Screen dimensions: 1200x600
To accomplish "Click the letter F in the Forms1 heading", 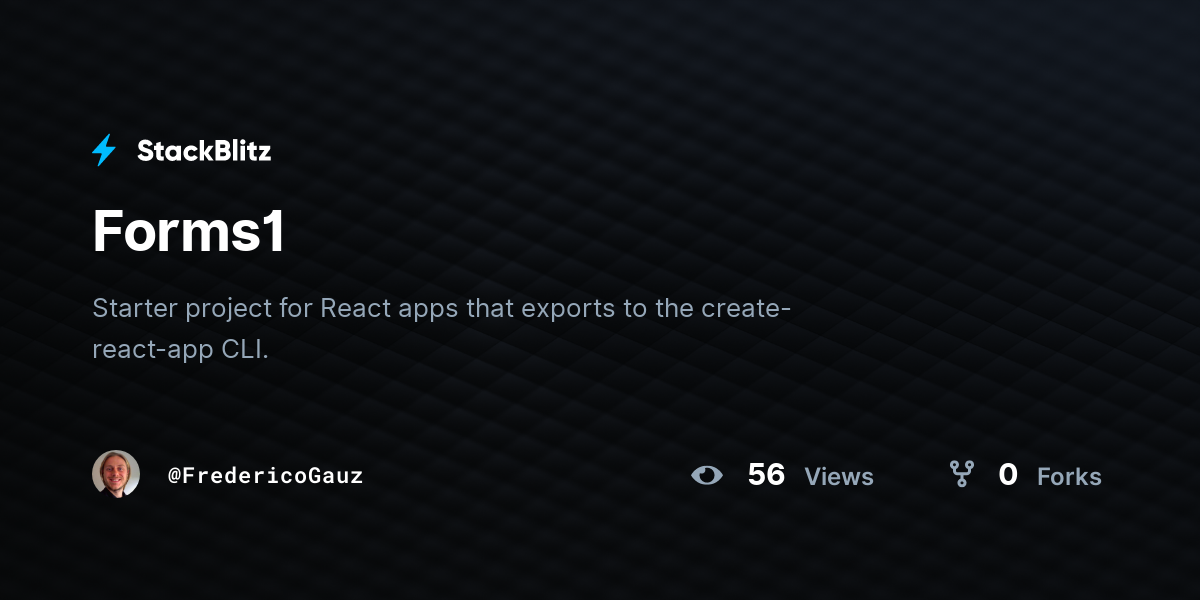I will point(107,231).
